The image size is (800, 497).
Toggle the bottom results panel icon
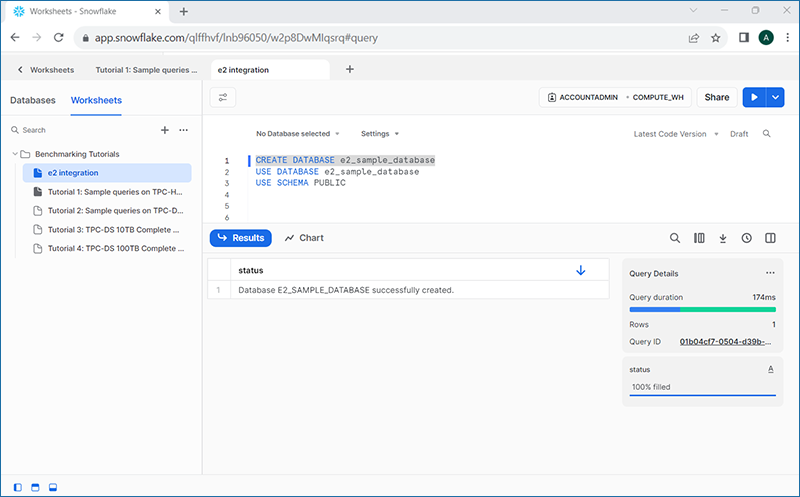click(53, 487)
